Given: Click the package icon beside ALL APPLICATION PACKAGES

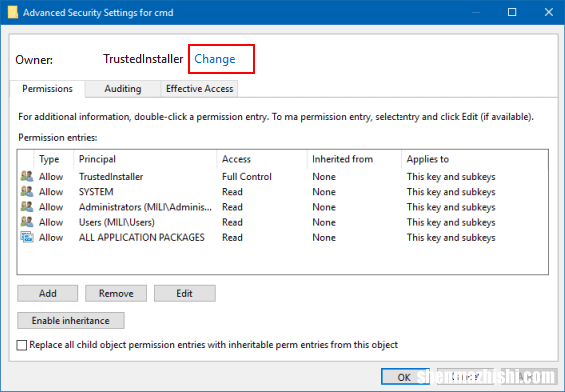Looking at the screenshot, I should (27, 237).
